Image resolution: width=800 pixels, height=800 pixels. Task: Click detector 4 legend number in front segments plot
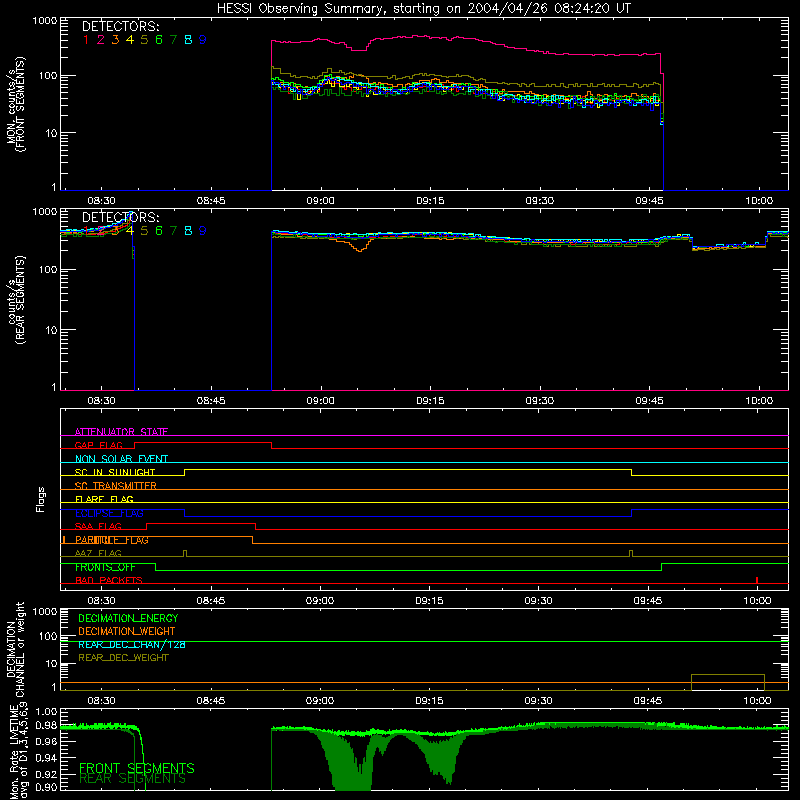pyautogui.click(x=130, y=40)
